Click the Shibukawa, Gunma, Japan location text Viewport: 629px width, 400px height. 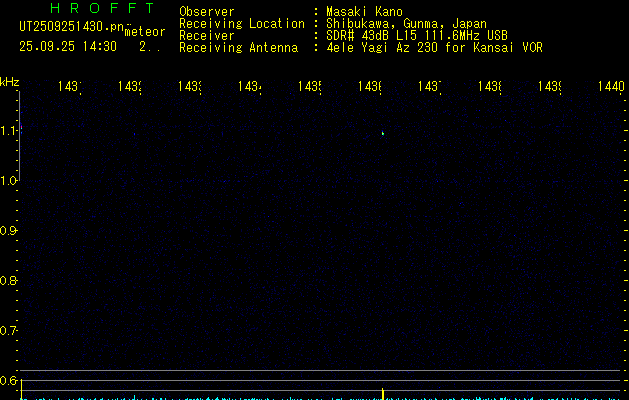[406, 23]
